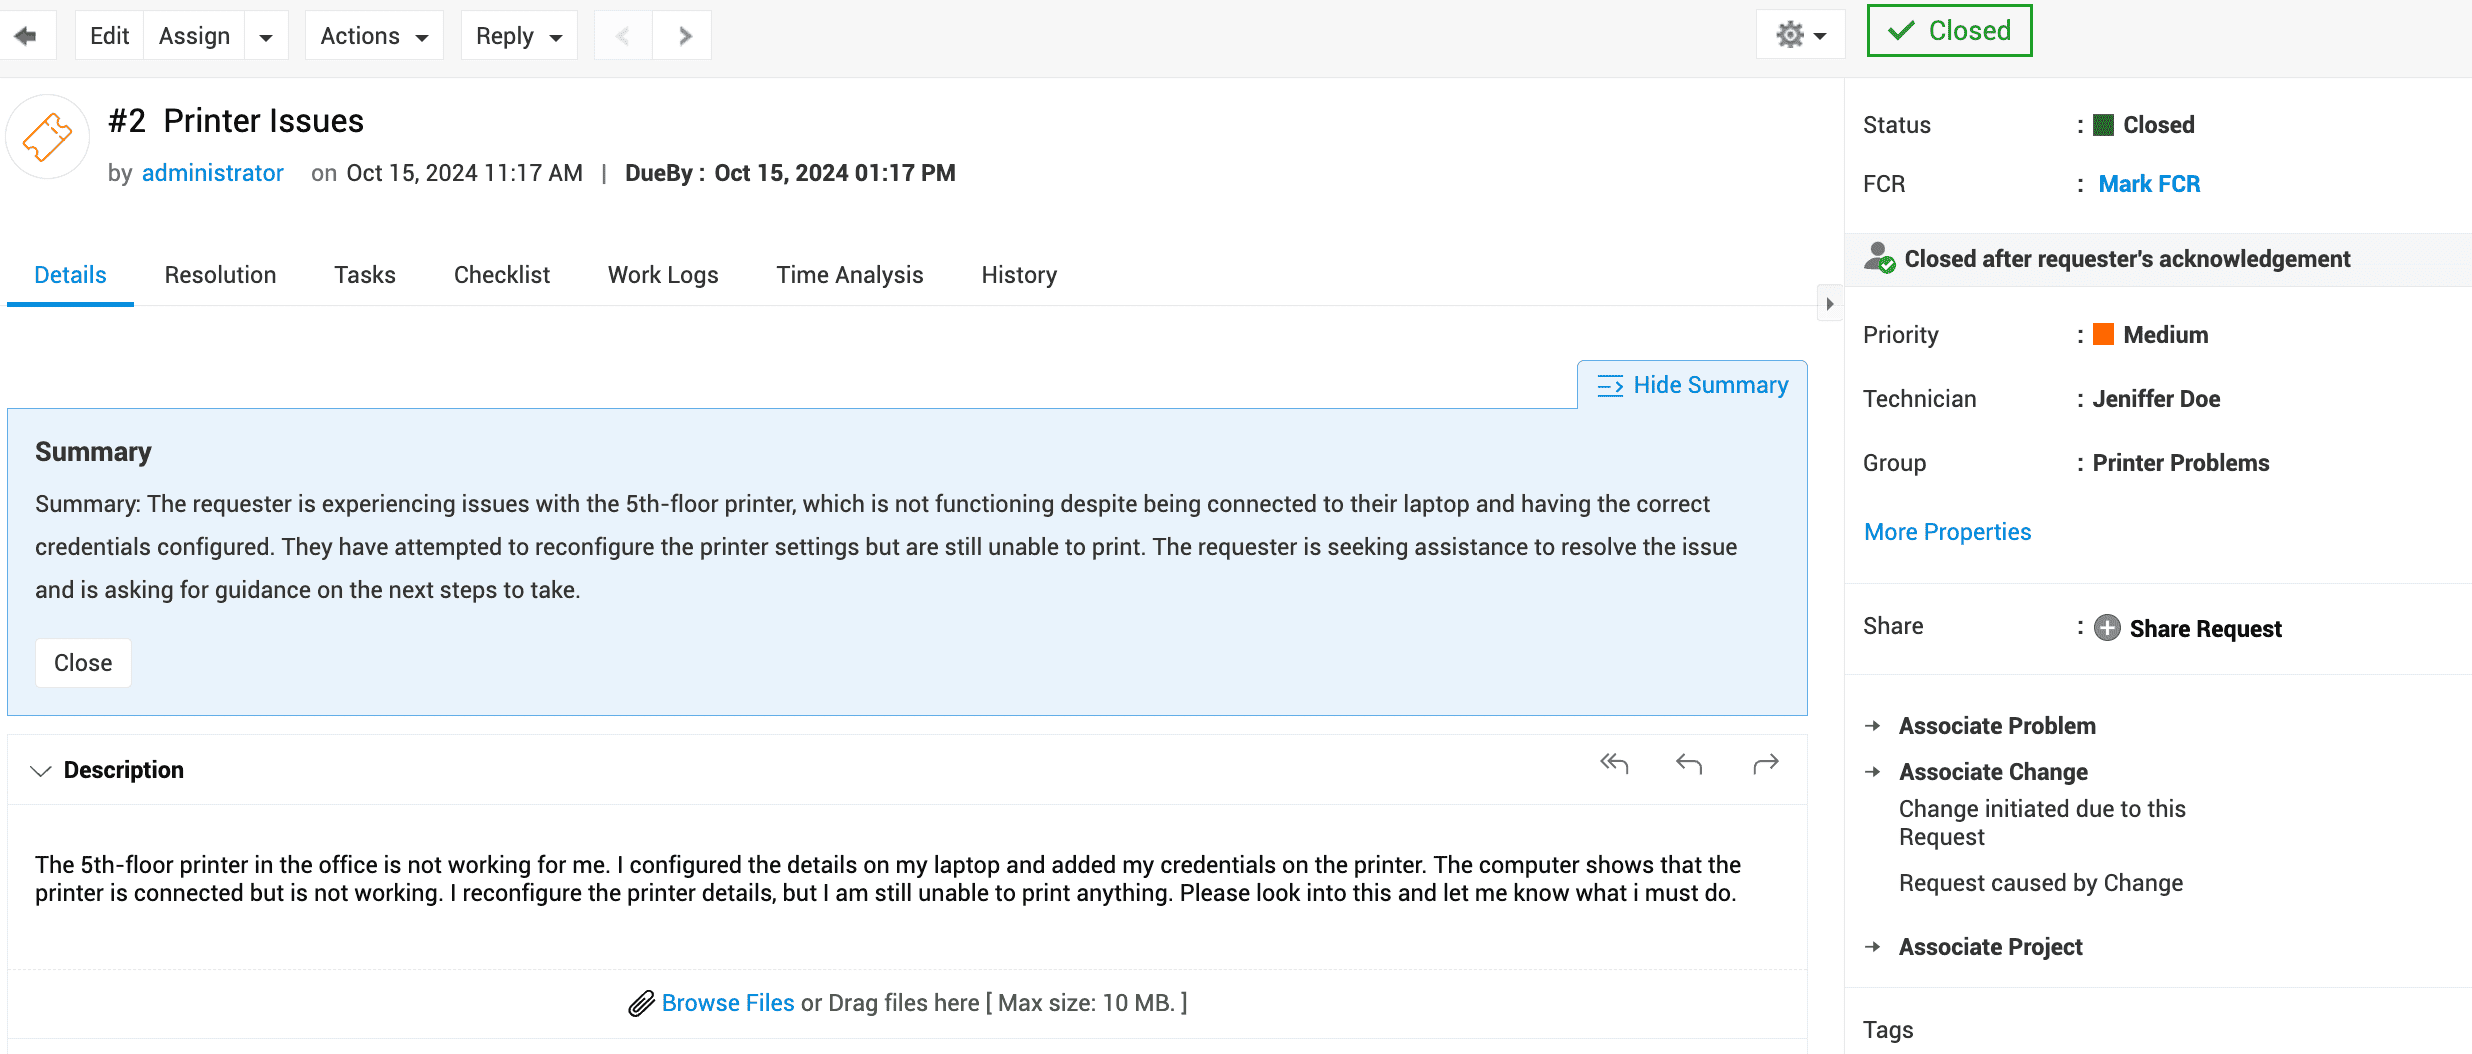Click the Mark FCR link

(x=2149, y=184)
